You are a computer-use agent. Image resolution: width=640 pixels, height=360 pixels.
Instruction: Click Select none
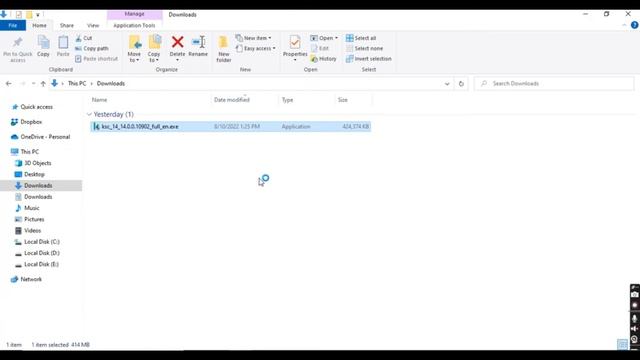click(x=364, y=49)
